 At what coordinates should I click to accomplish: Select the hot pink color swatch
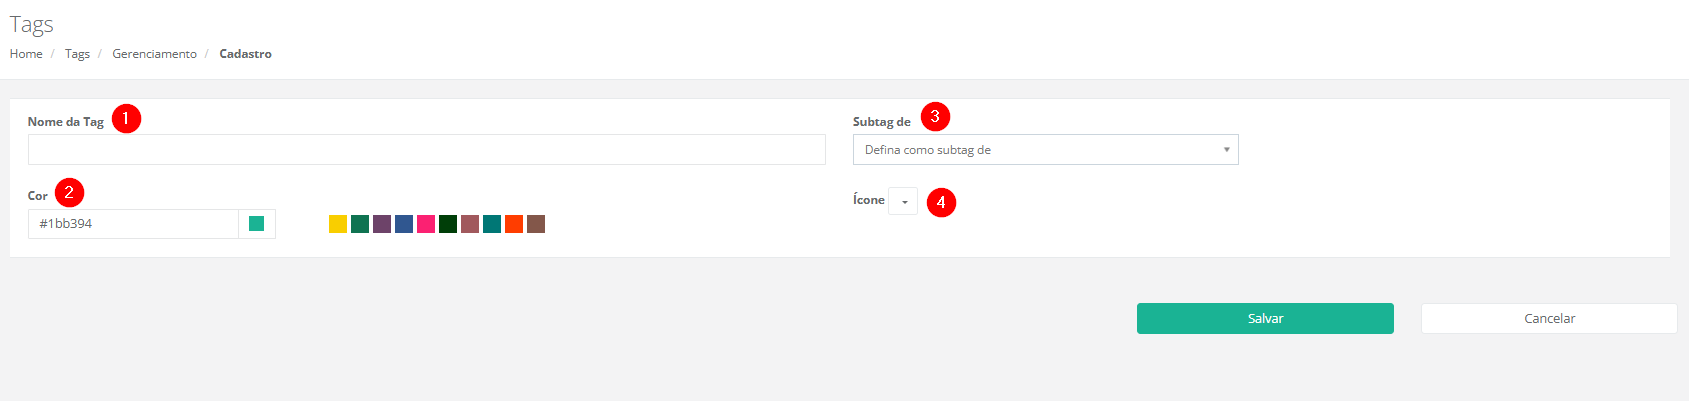[x=426, y=224]
